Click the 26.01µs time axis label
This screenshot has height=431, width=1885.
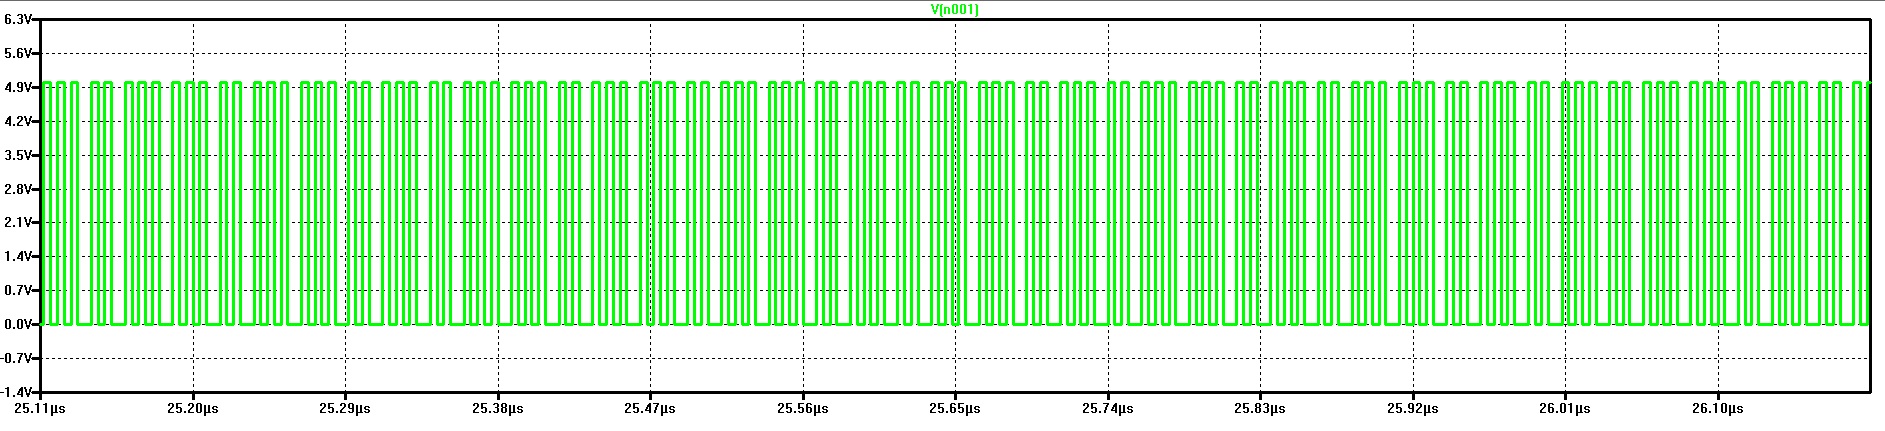click(x=1565, y=408)
